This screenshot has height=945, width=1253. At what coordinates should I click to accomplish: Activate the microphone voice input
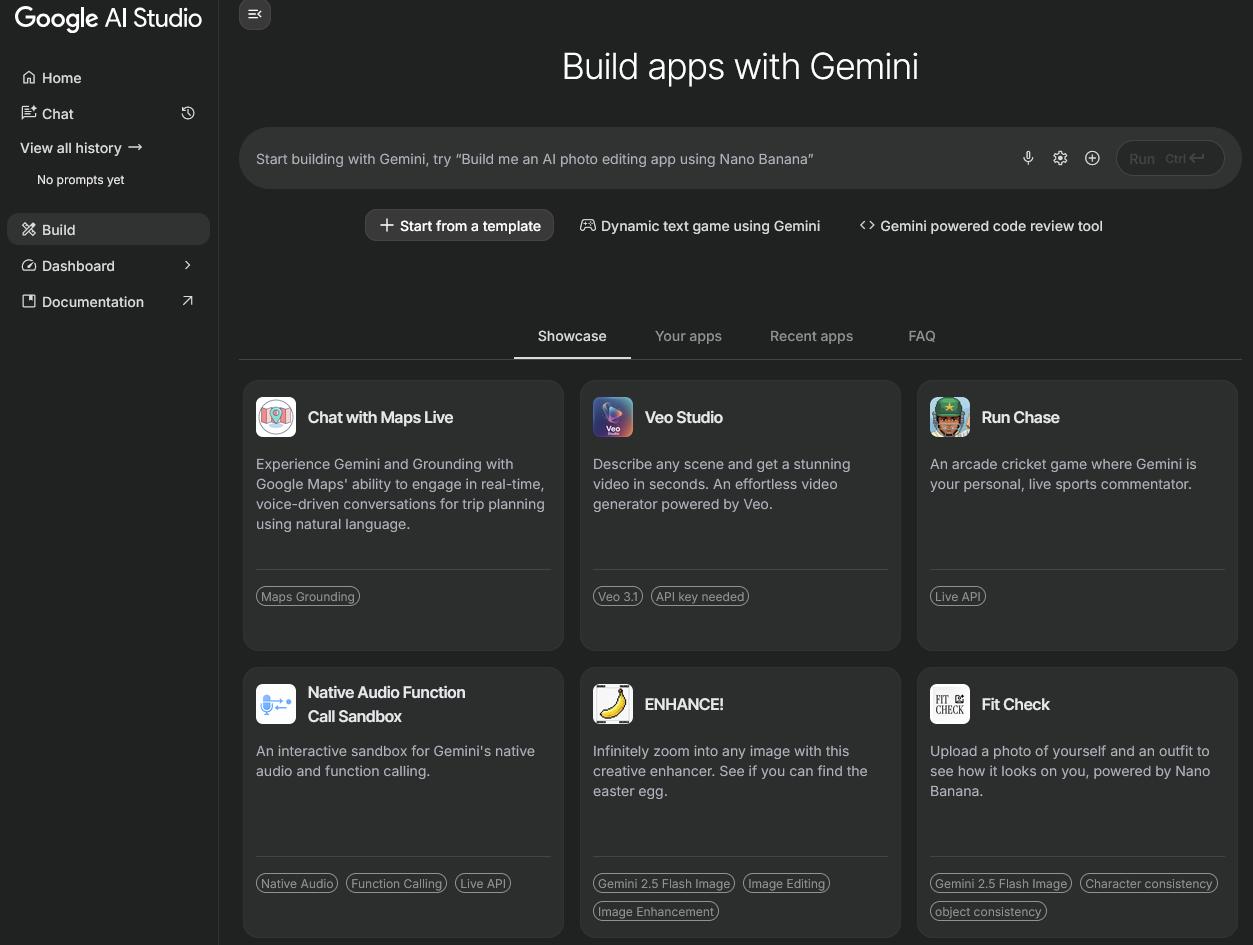(1028, 158)
